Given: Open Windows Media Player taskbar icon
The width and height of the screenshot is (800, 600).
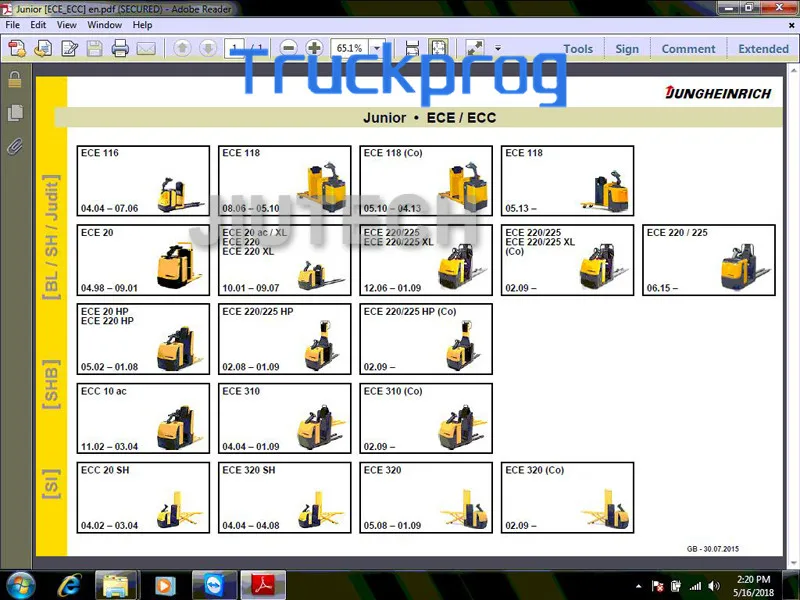Looking at the screenshot, I should point(164,586).
